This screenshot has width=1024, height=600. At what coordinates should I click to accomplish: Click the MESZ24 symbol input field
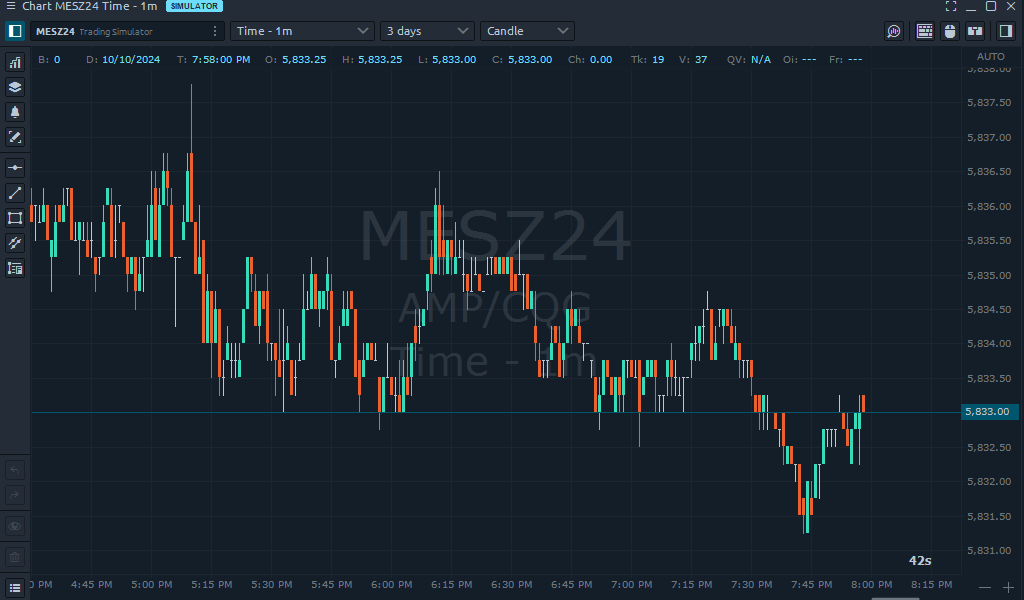pyautogui.click(x=118, y=31)
